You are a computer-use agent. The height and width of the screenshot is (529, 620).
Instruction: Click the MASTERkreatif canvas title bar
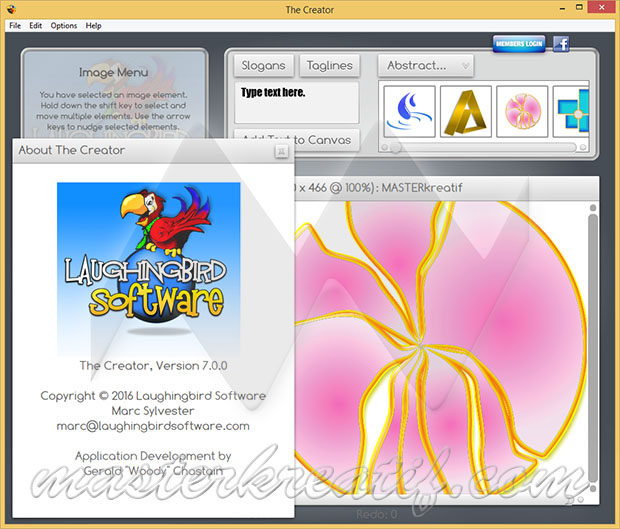[x=446, y=188]
